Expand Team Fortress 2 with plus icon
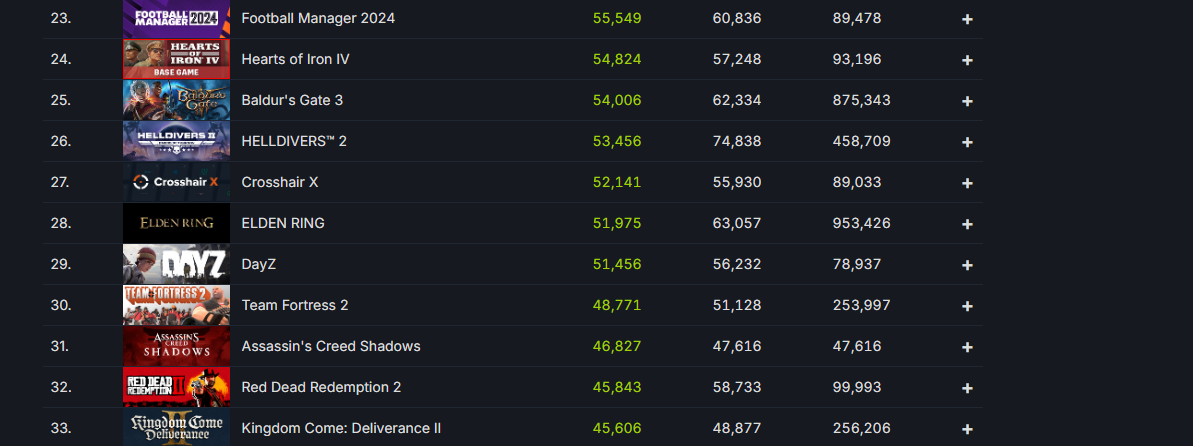The height and width of the screenshot is (446, 1193). pos(967,307)
